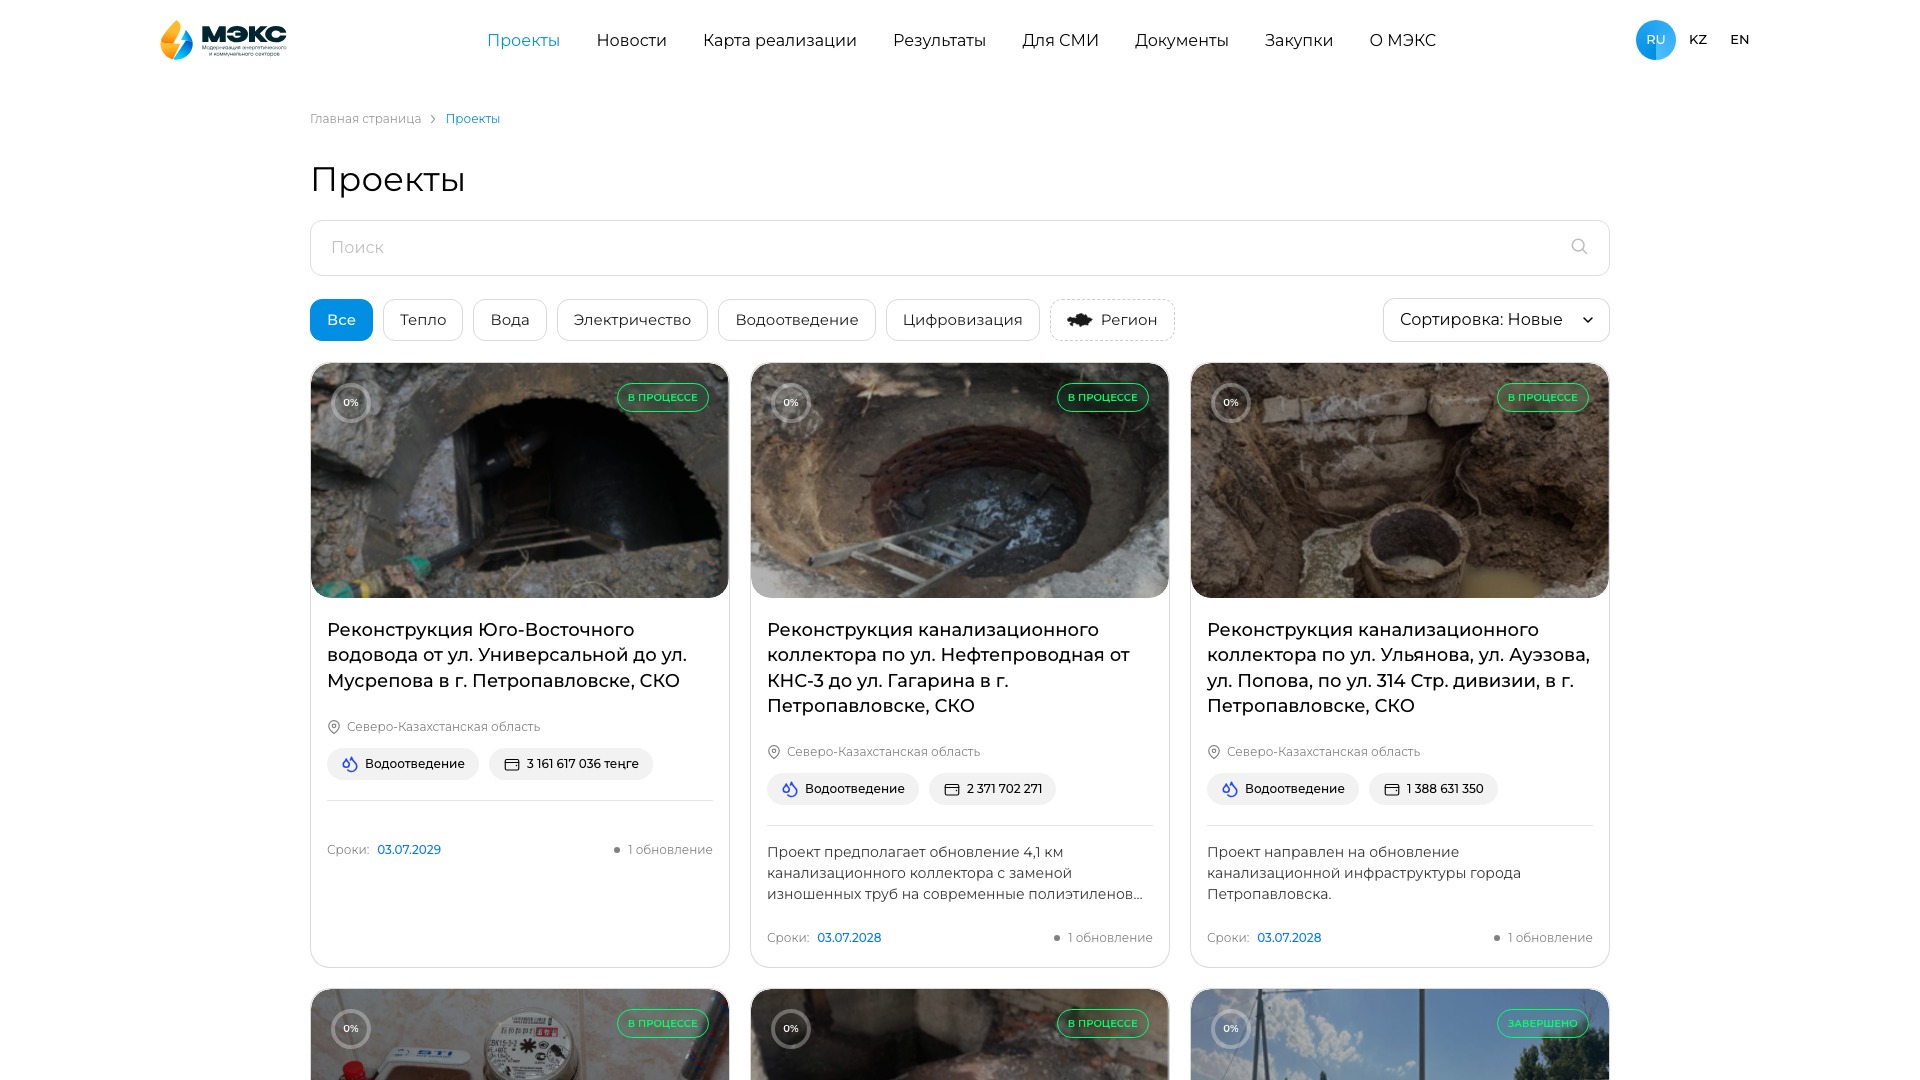Click Нефтепроводная card's 03.07.2028 deadline date

coord(849,938)
